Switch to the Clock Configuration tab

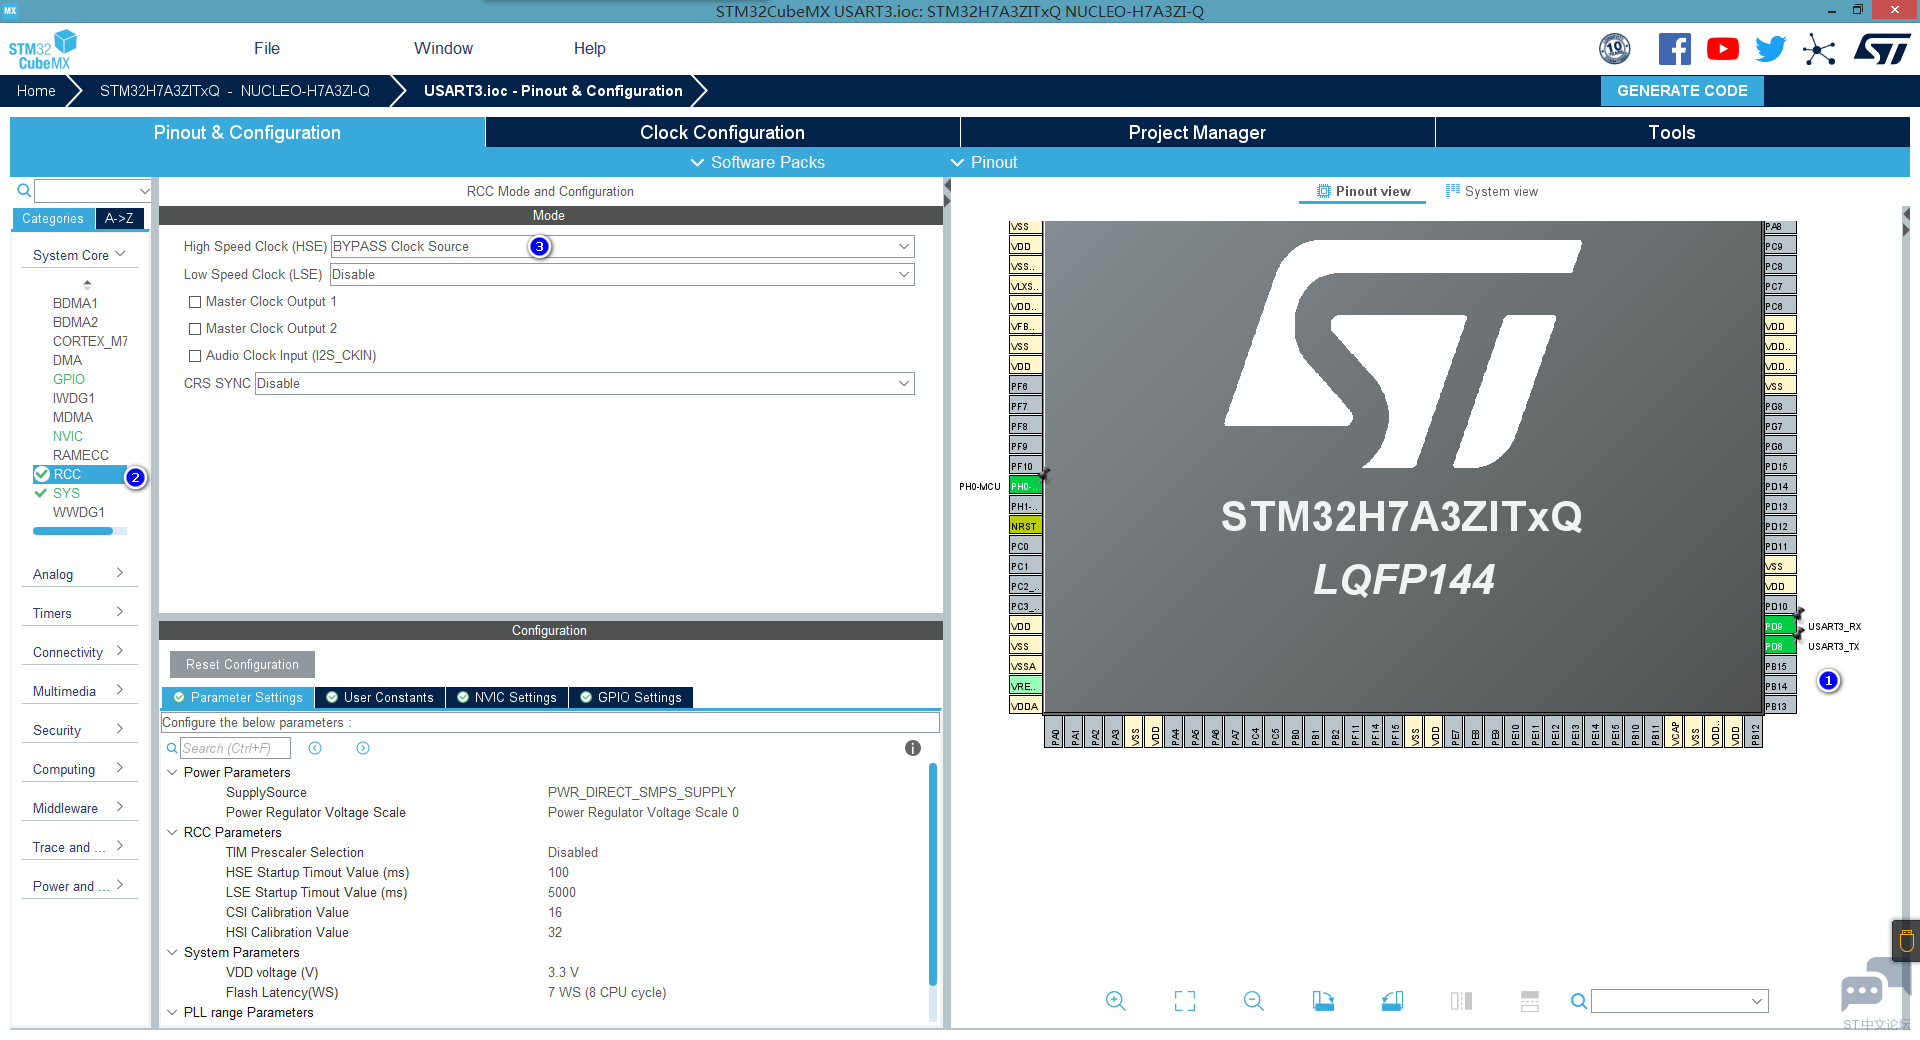click(722, 132)
